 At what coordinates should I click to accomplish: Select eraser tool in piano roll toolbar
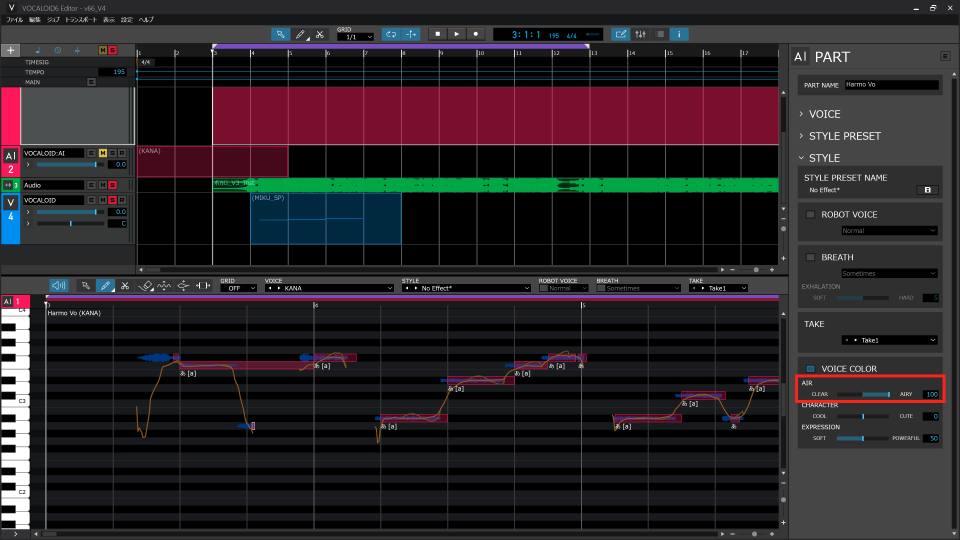point(145,285)
